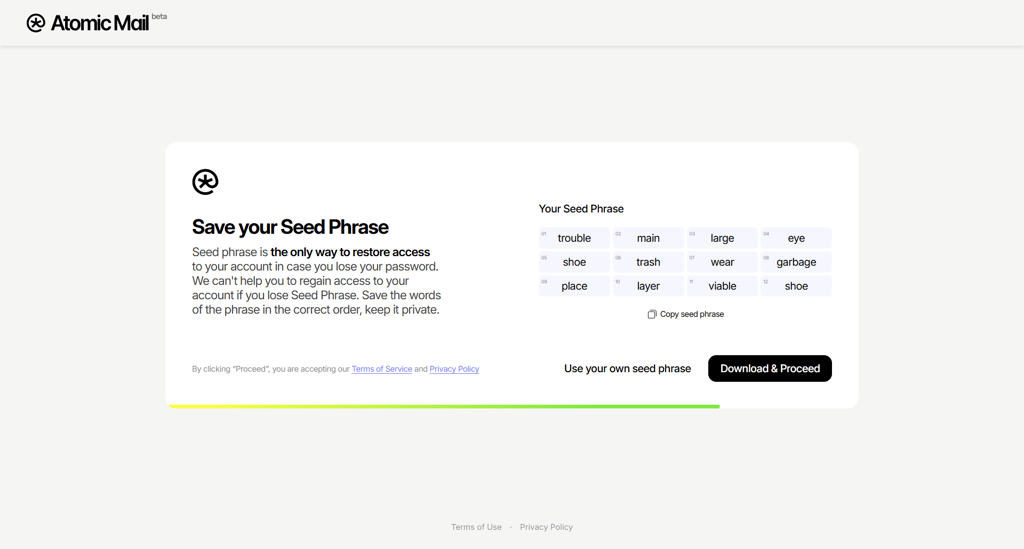Open the Terms of Service link
The image size is (1024, 549).
click(x=382, y=369)
